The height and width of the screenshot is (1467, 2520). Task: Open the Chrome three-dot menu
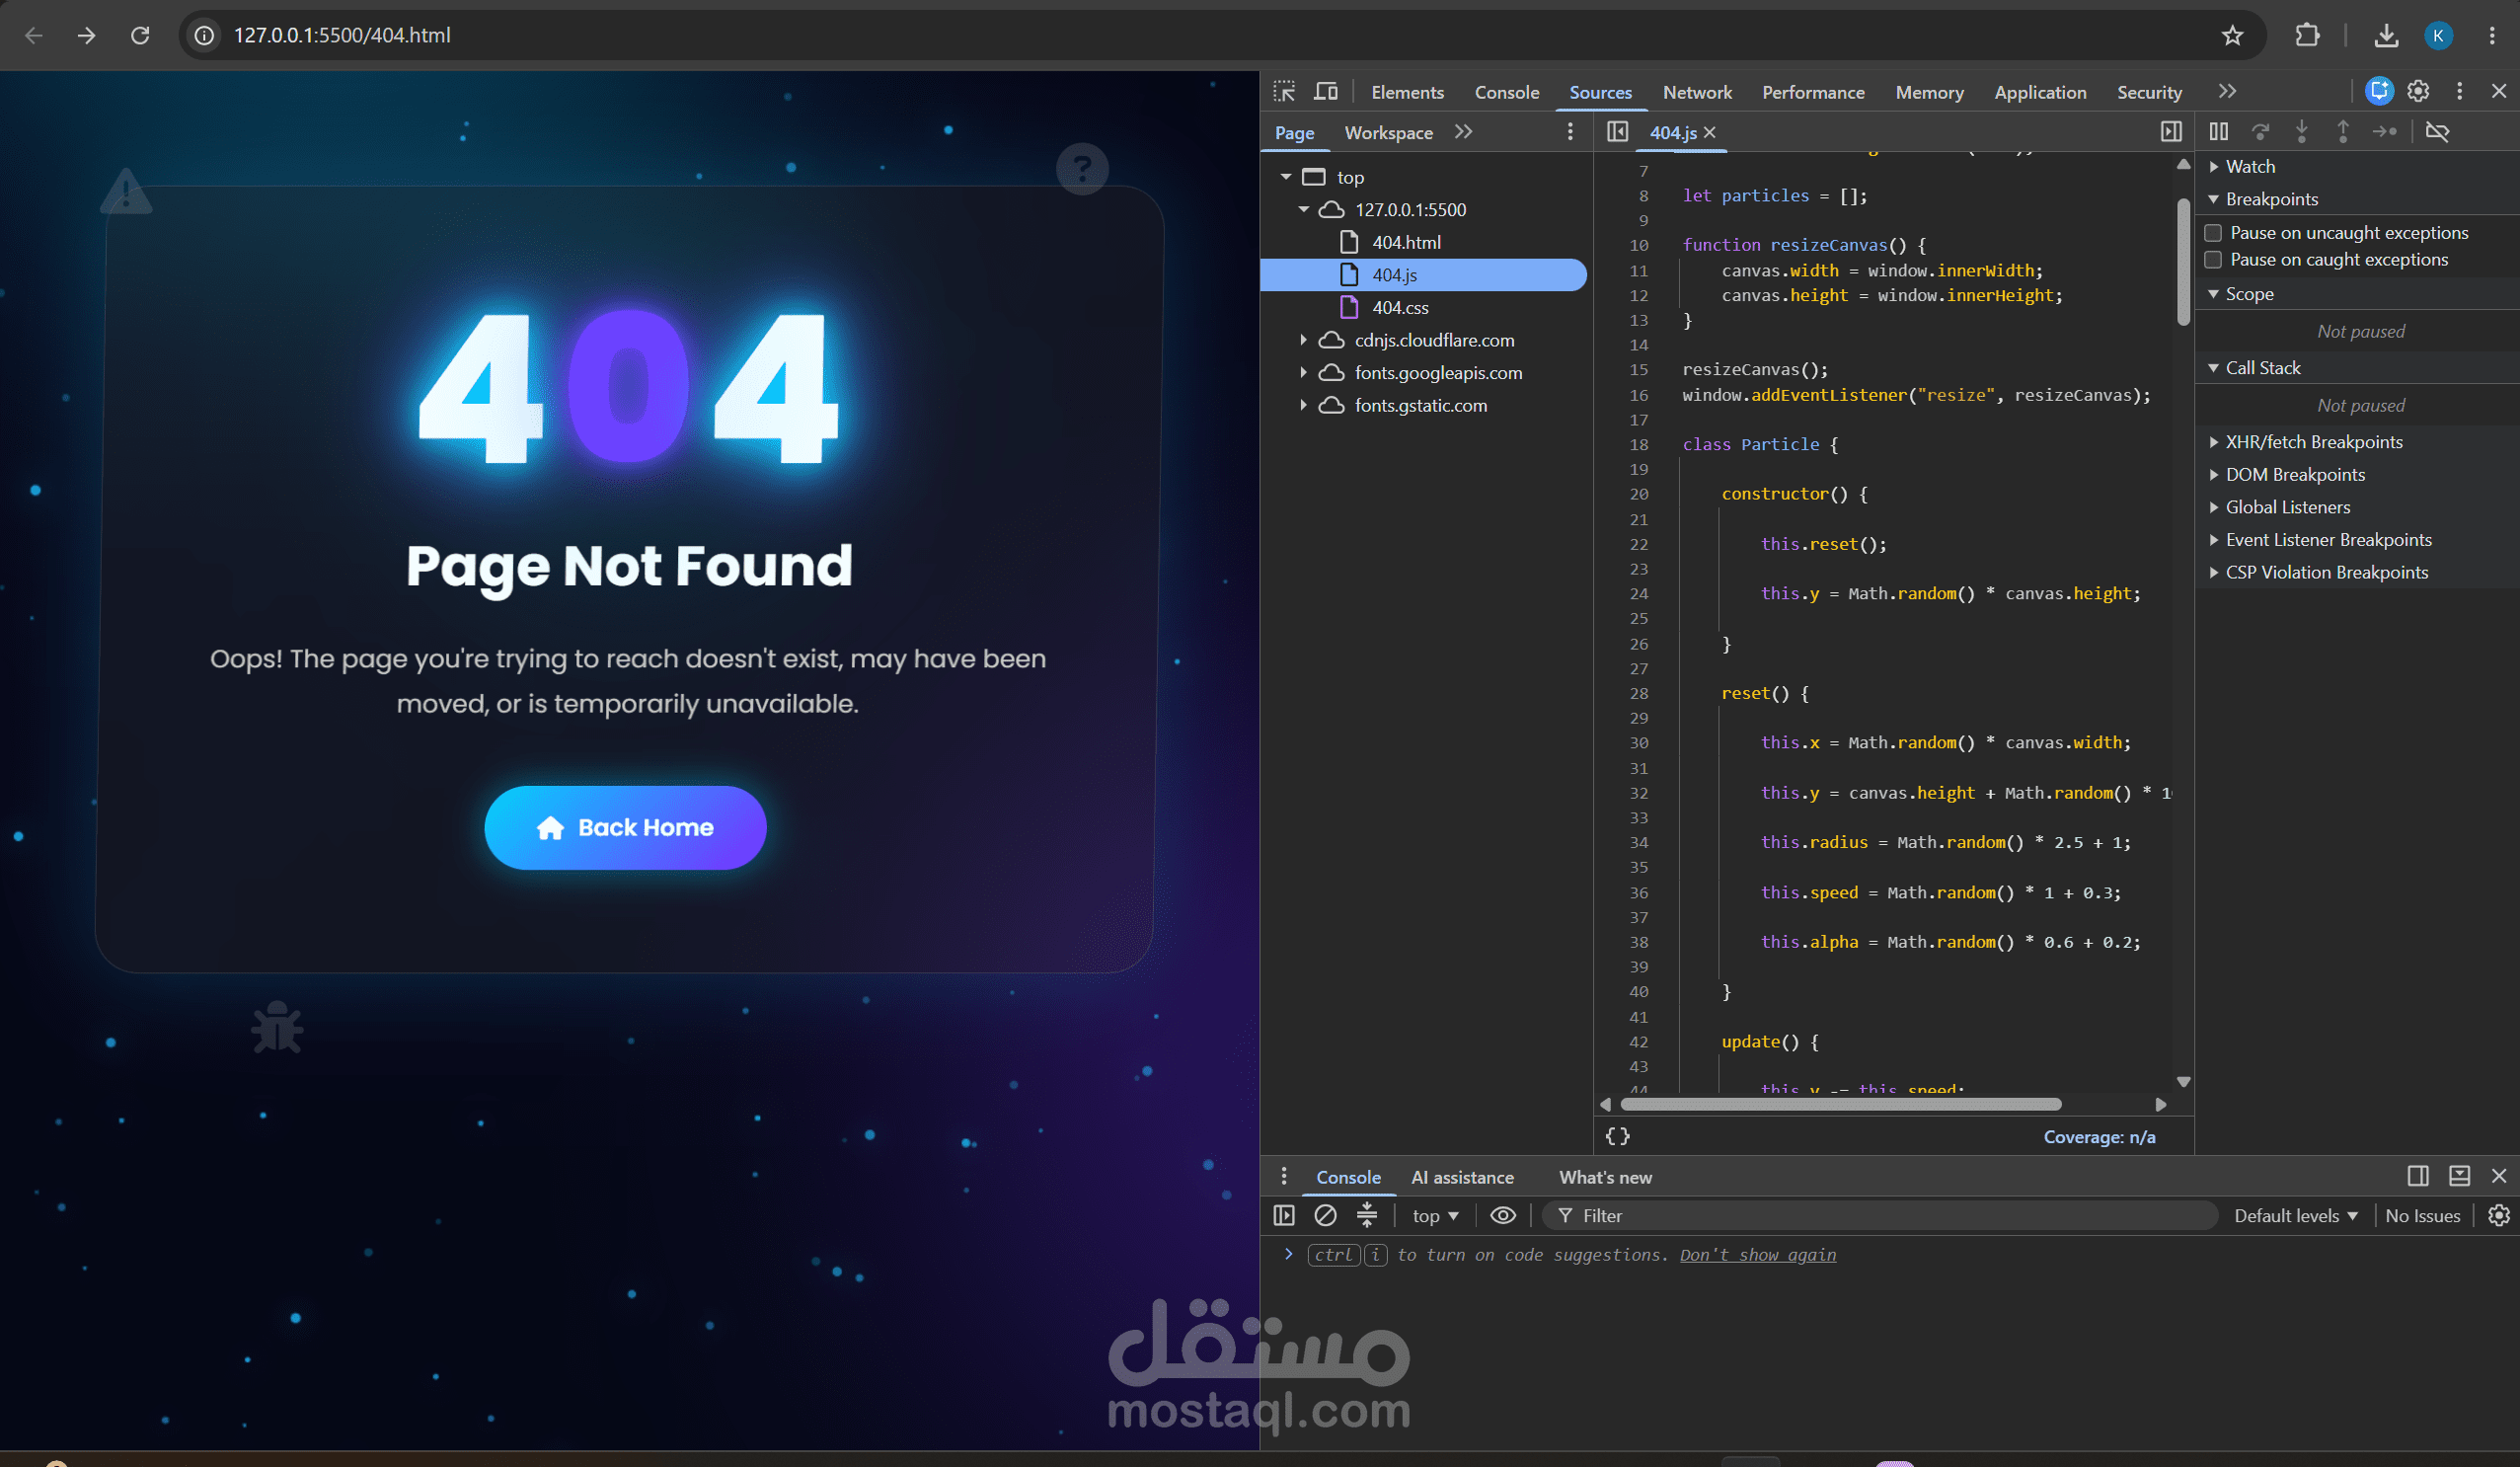pyautogui.click(x=2491, y=36)
